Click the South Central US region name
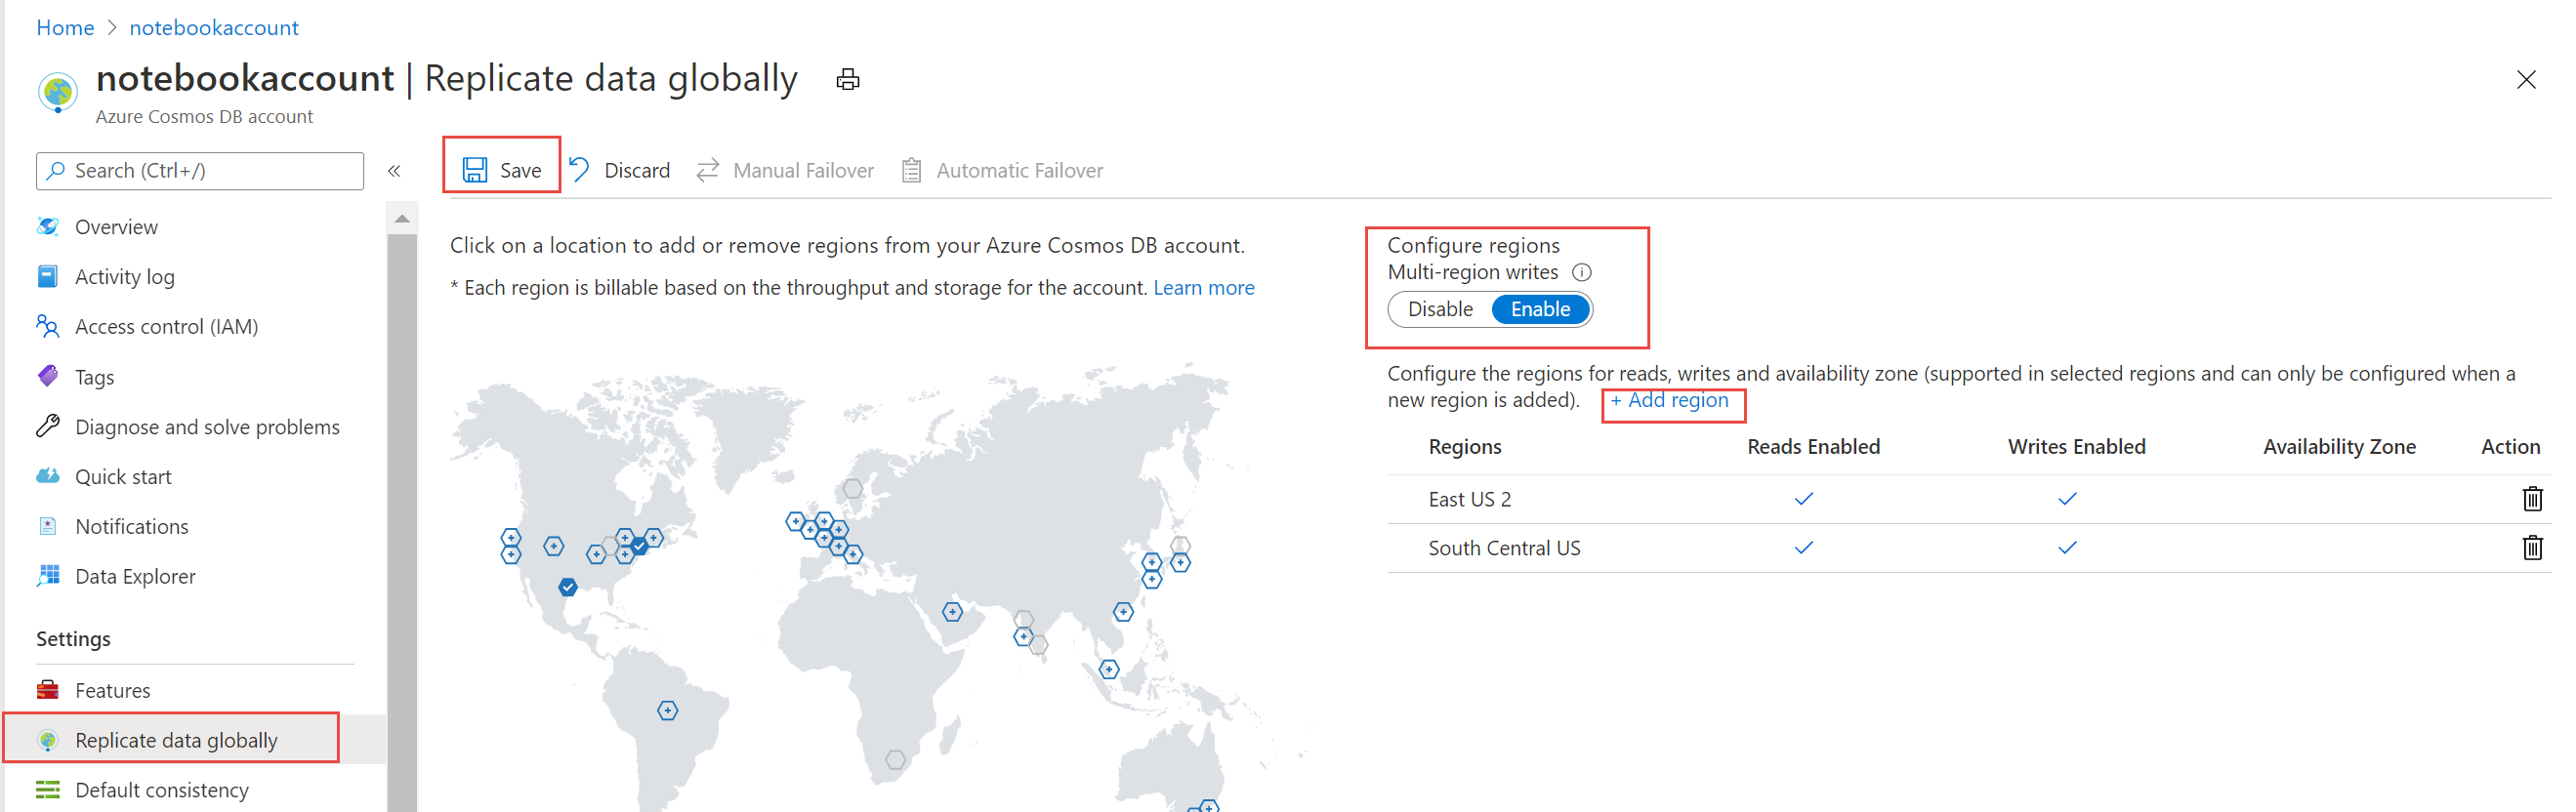The image size is (2576, 812). point(1504,549)
